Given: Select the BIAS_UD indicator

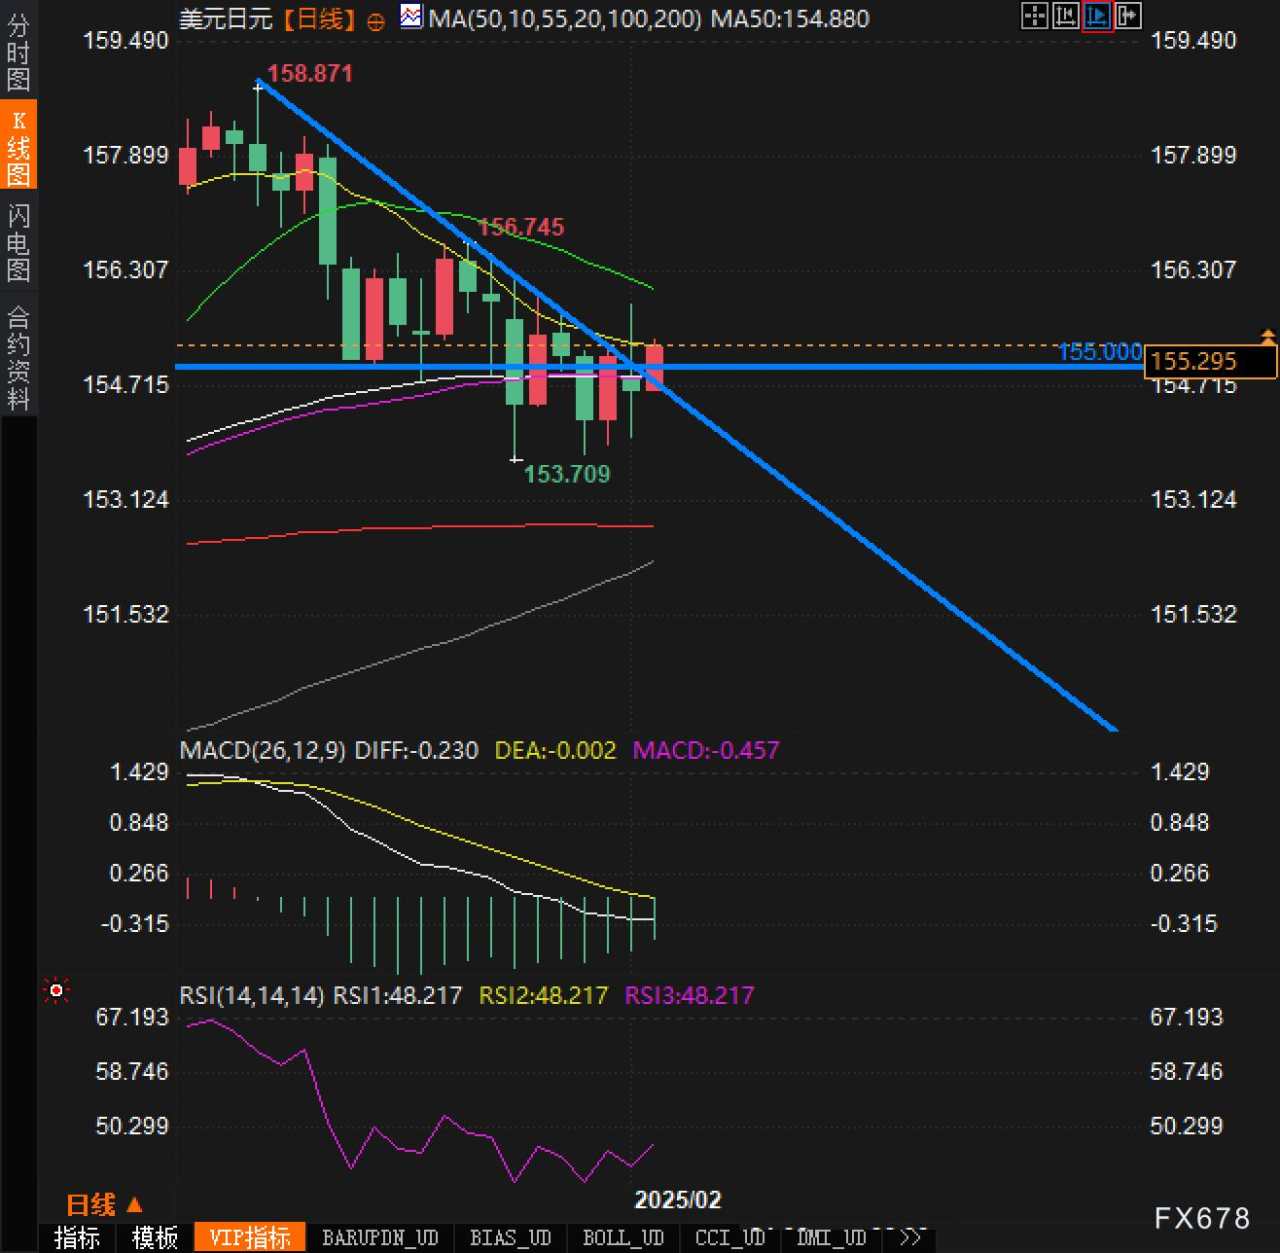Looking at the screenshot, I should click(510, 1237).
